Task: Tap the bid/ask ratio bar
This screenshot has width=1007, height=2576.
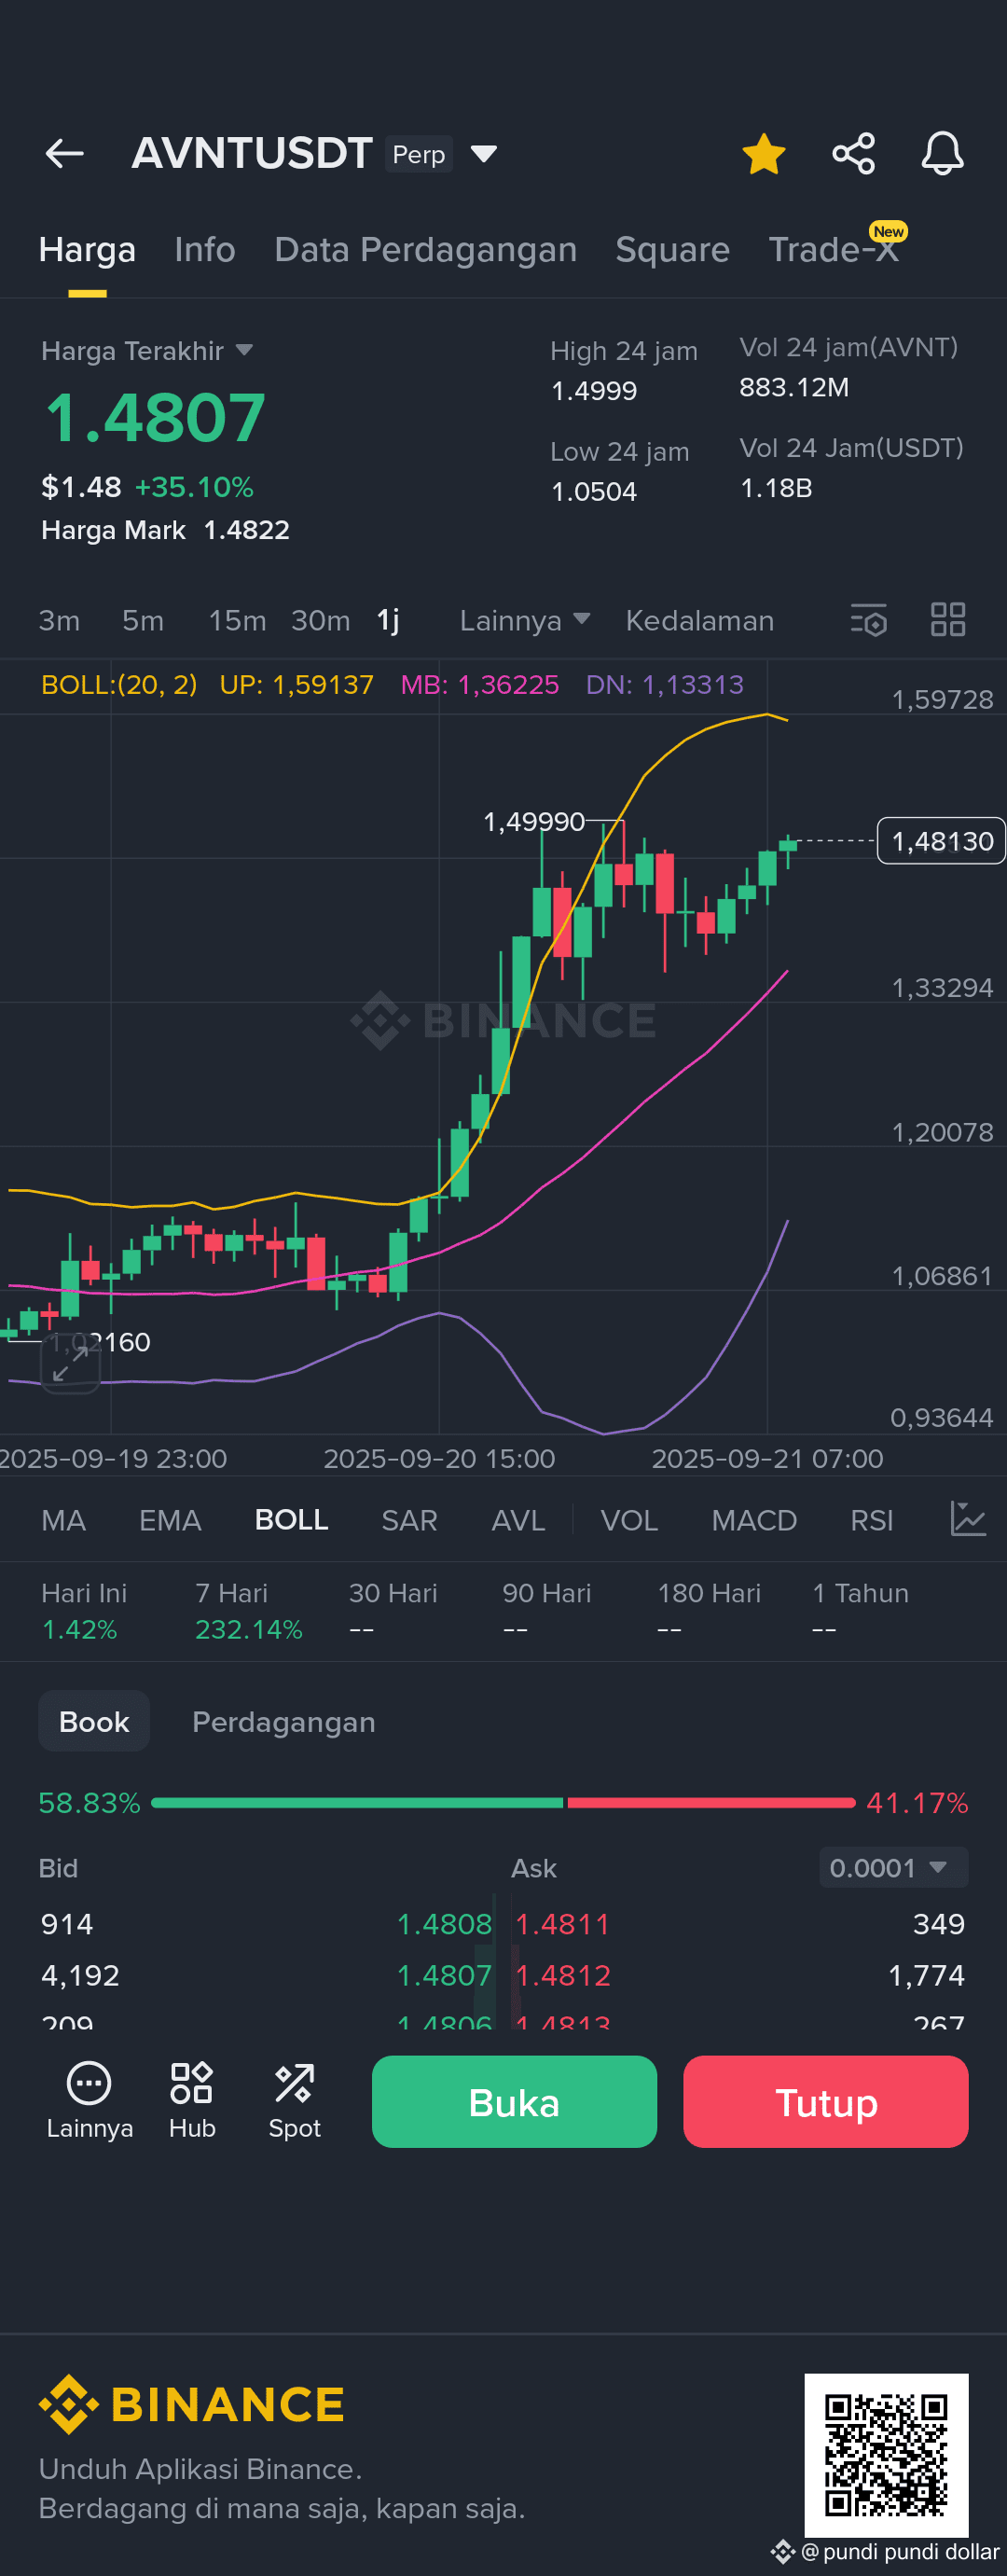Action: (503, 1803)
